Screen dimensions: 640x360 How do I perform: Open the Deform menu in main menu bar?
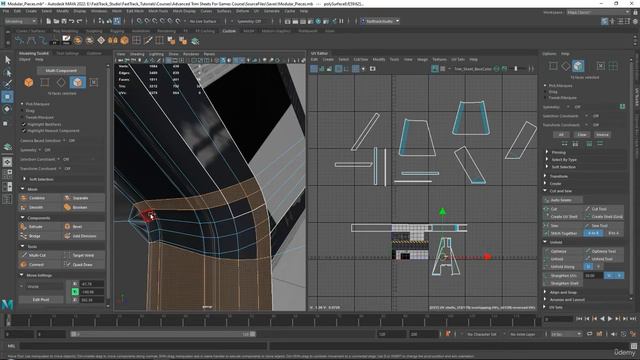tap(242, 11)
